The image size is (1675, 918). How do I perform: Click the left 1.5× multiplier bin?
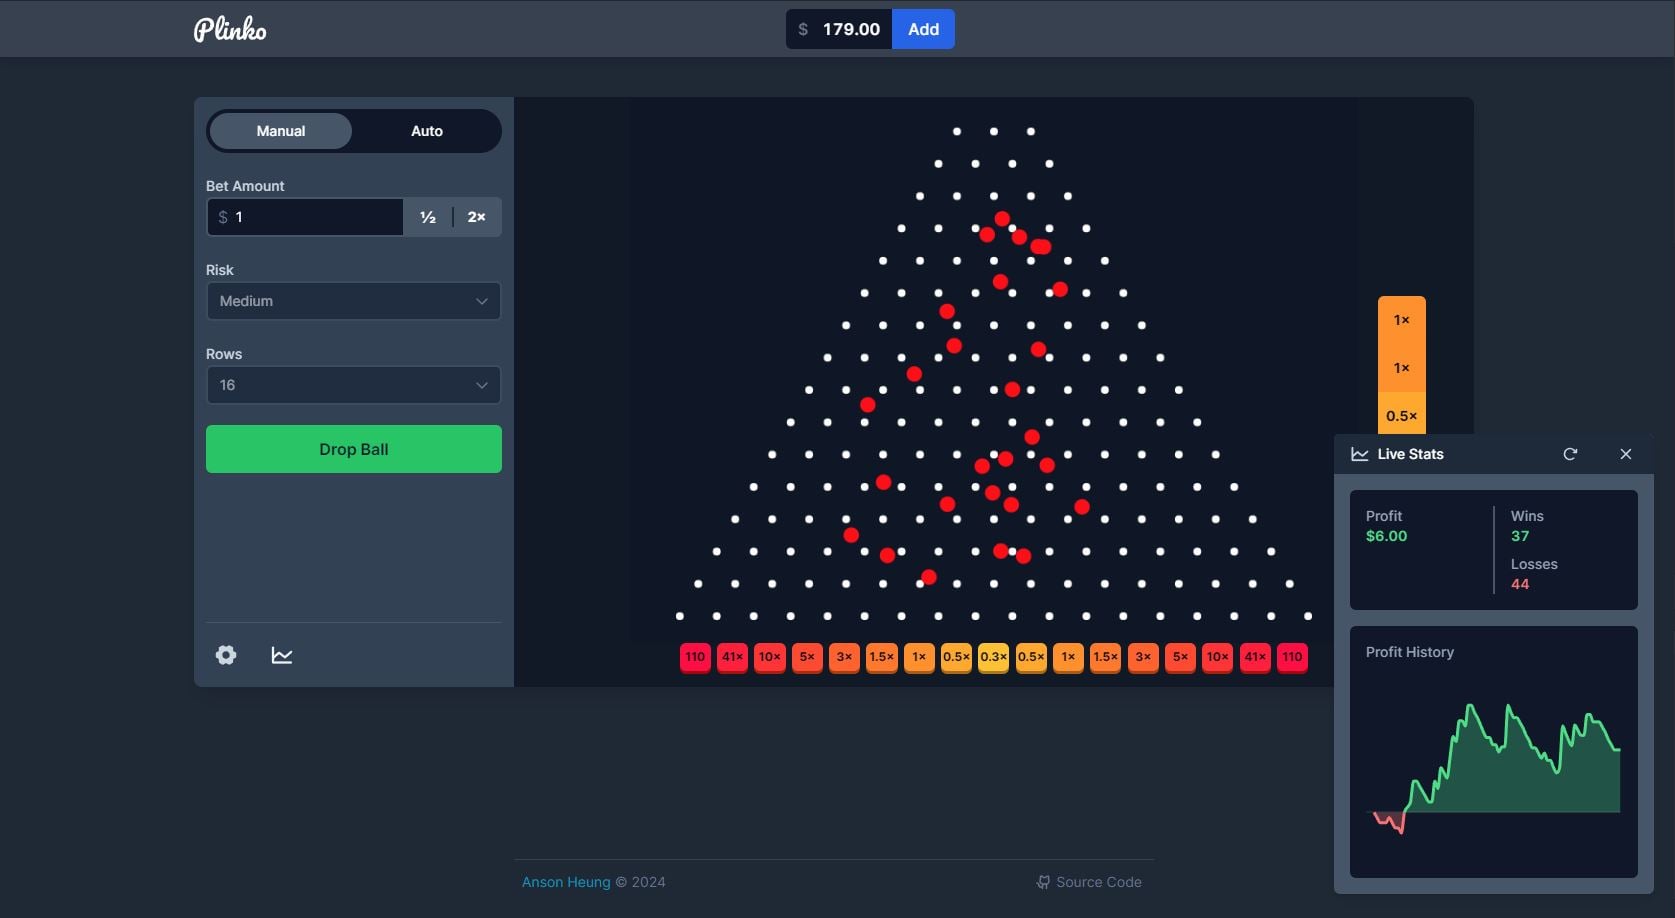tap(882, 657)
